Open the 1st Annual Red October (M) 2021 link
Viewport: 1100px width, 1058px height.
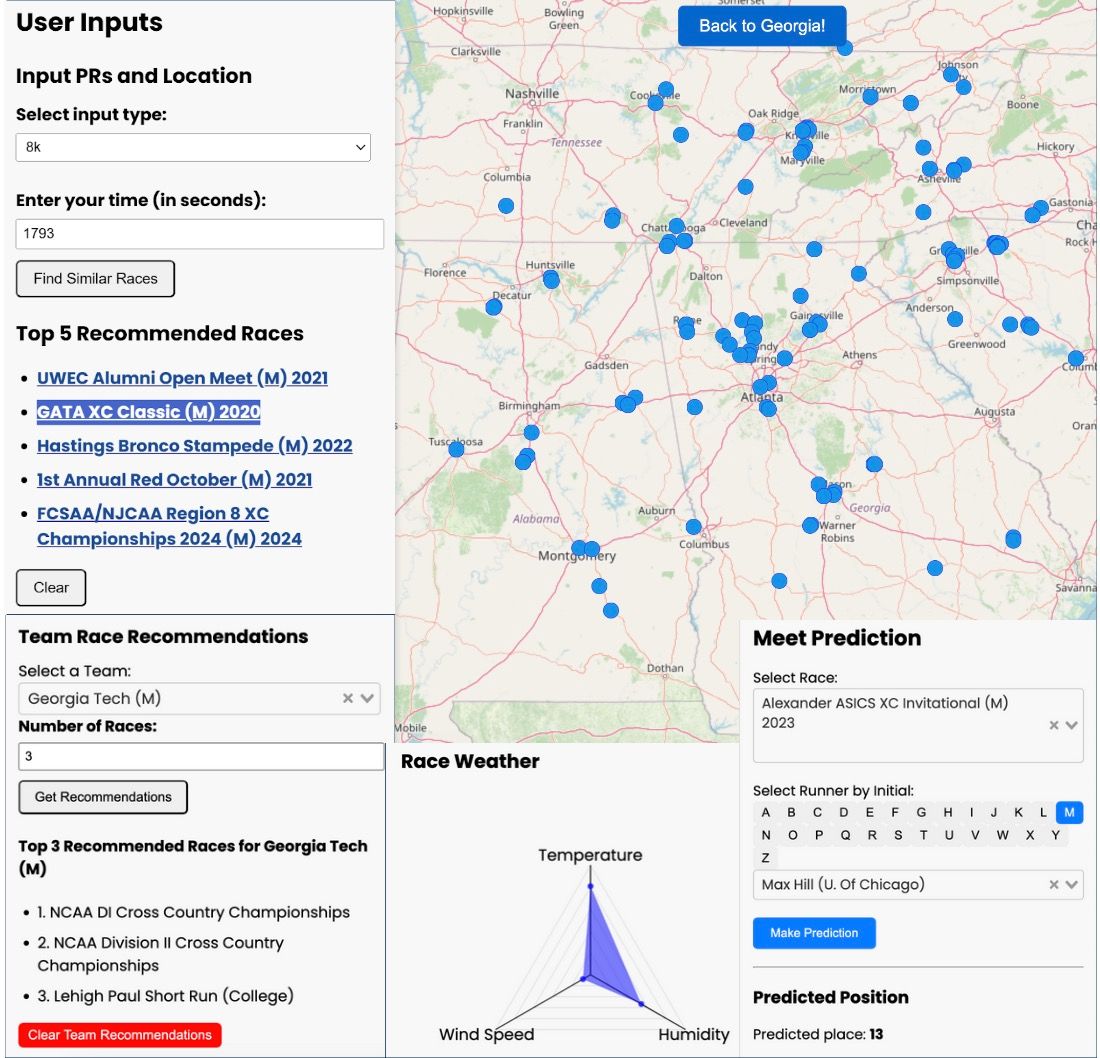(x=175, y=480)
